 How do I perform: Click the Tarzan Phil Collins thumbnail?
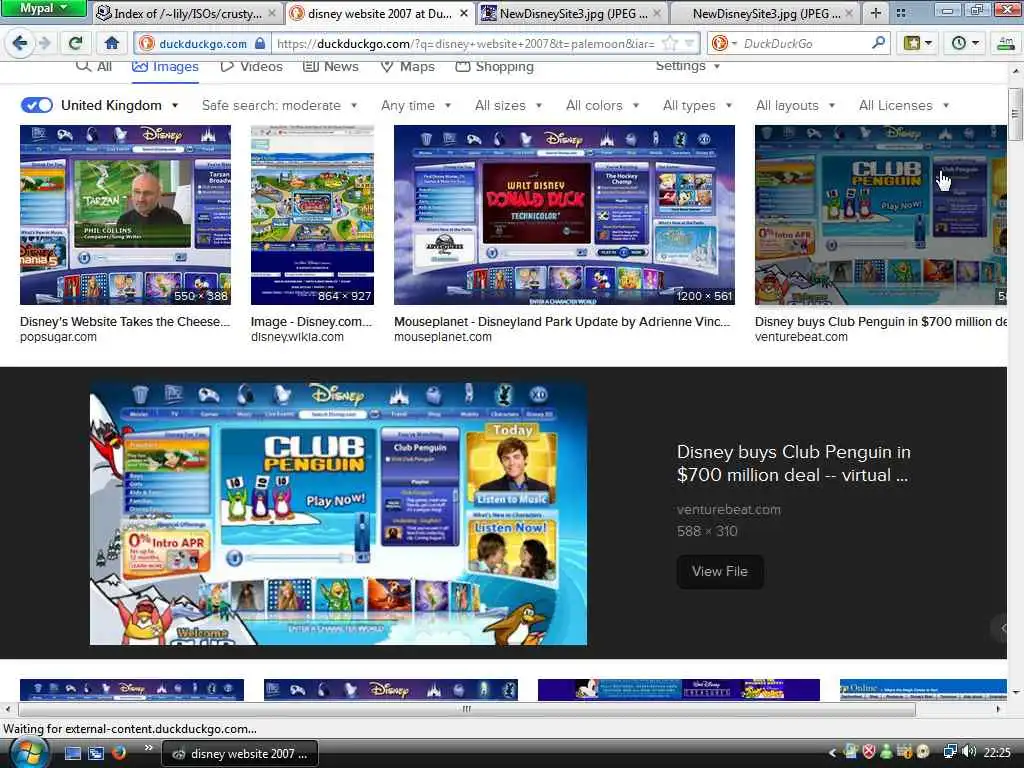tap(125, 215)
